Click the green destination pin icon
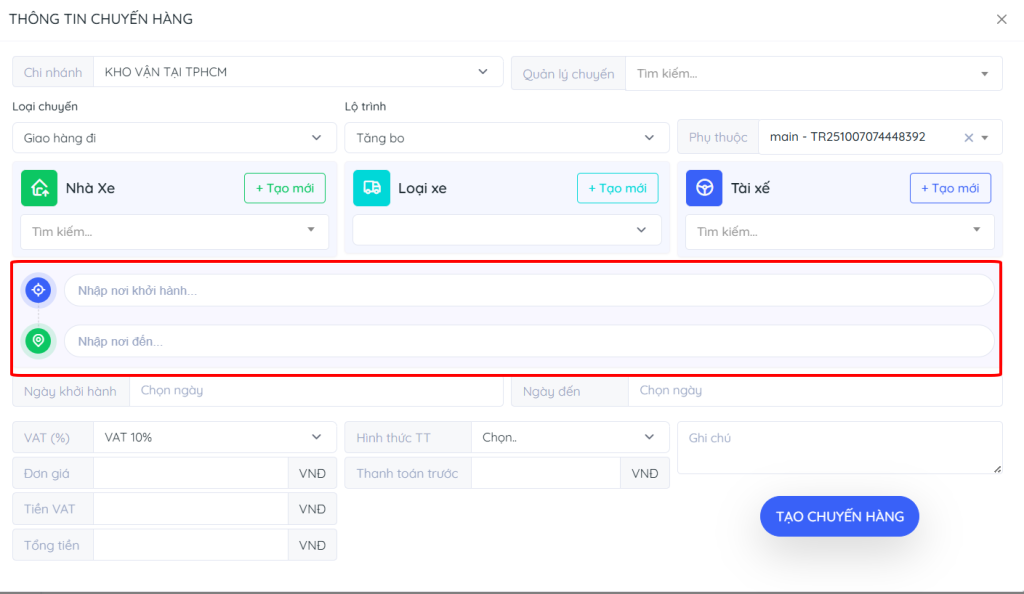The height and width of the screenshot is (594, 1024). (38, 341)
